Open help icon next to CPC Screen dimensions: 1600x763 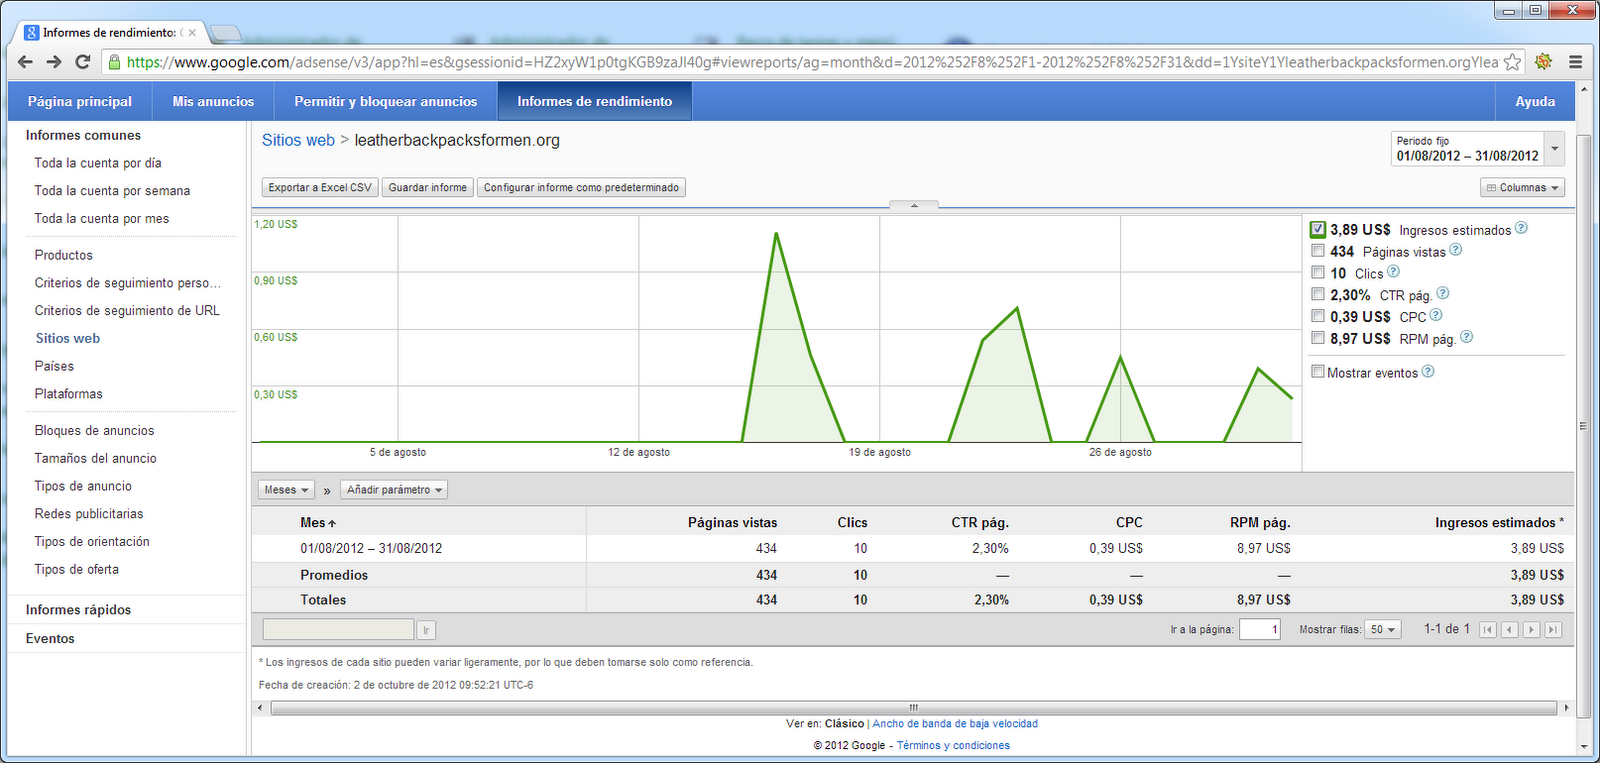1436,315
